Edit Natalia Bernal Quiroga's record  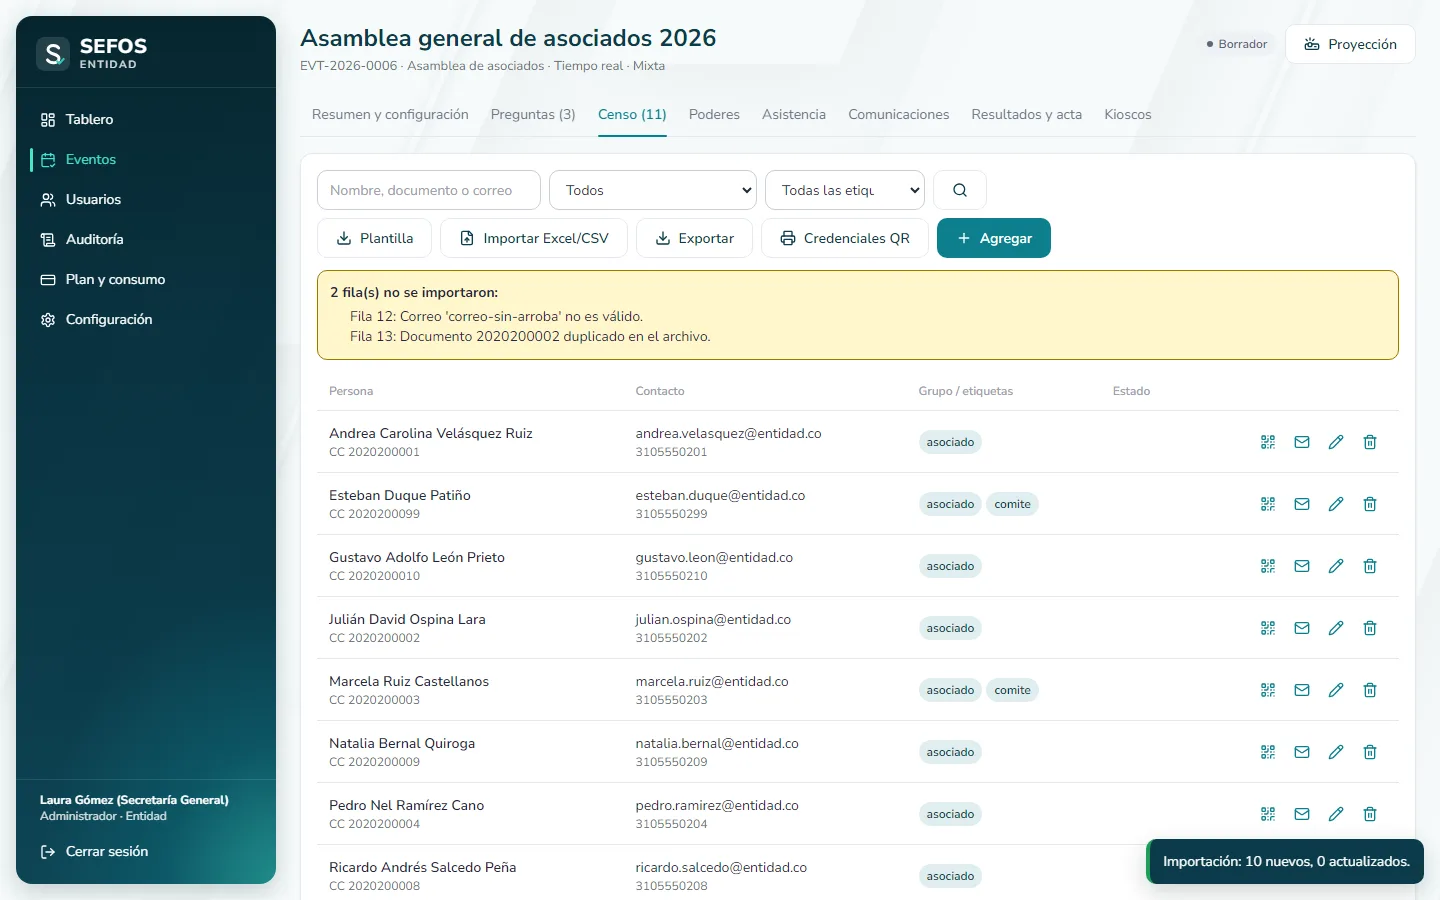pos(1336,752)
